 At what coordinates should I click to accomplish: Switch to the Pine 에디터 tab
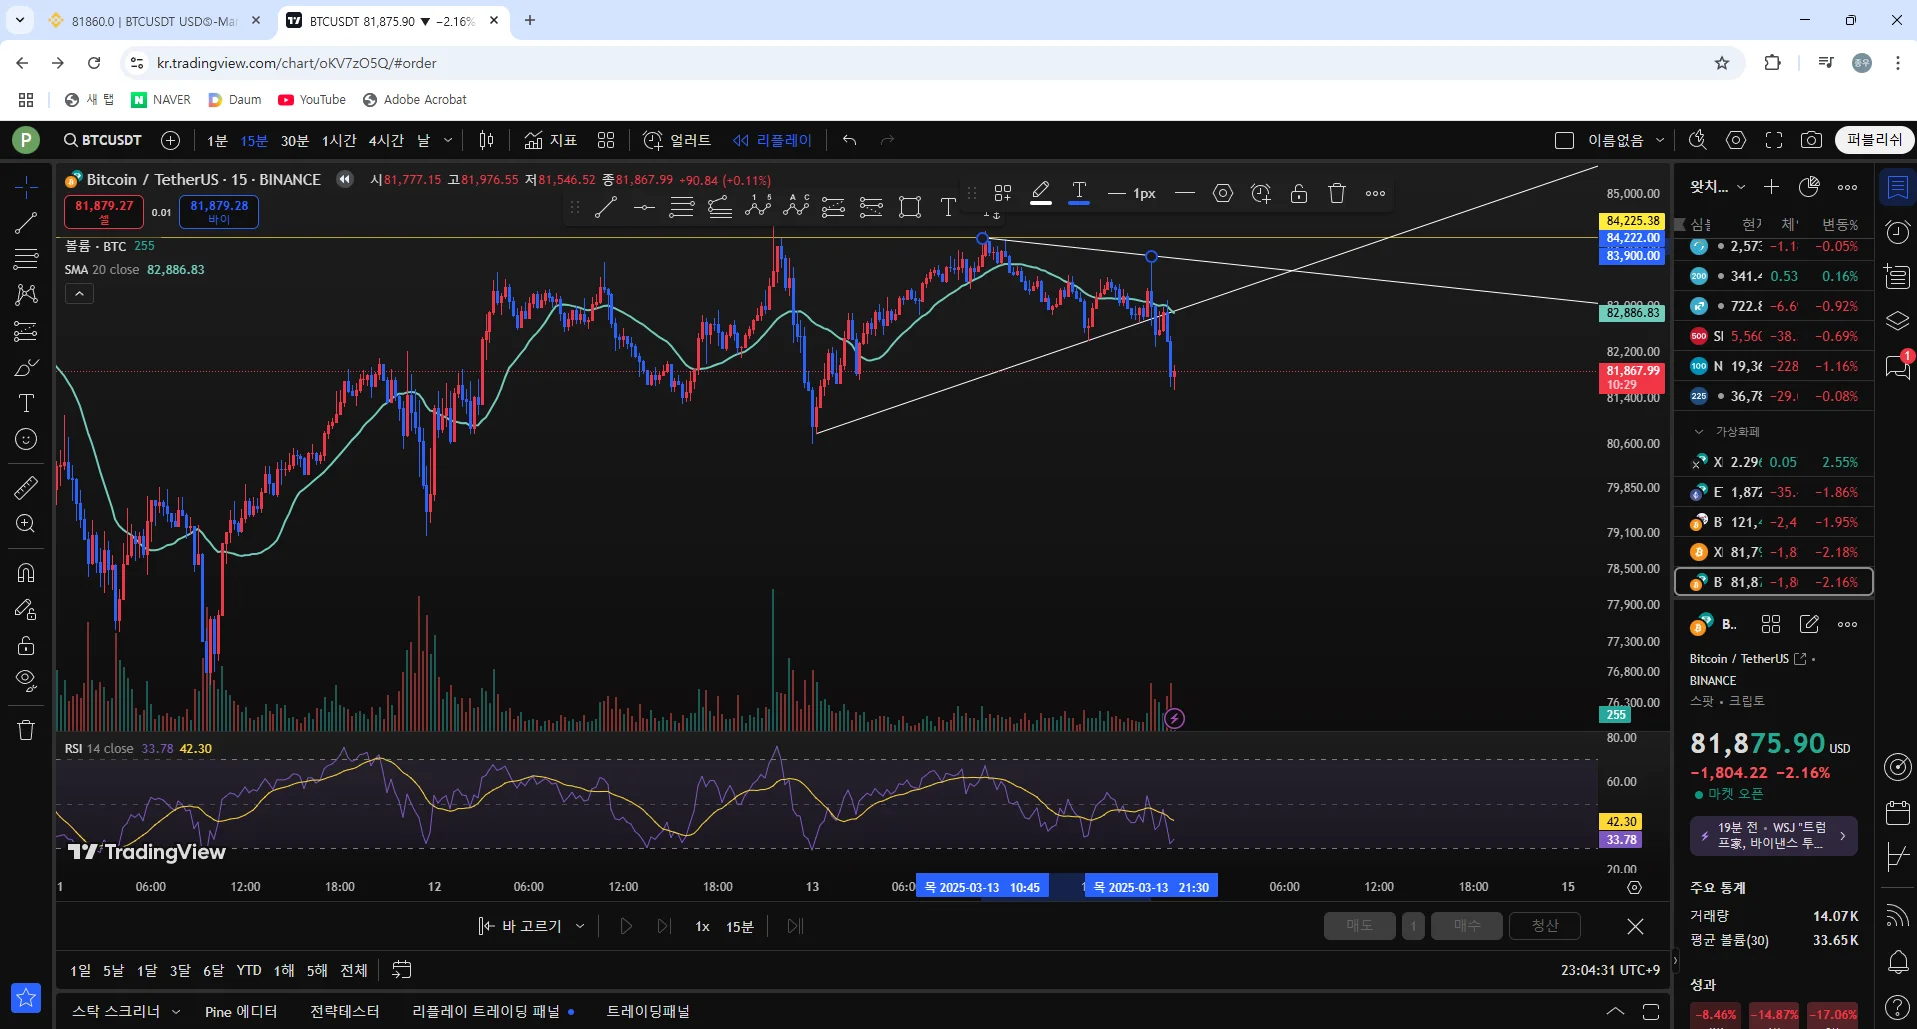point(241,1012)
